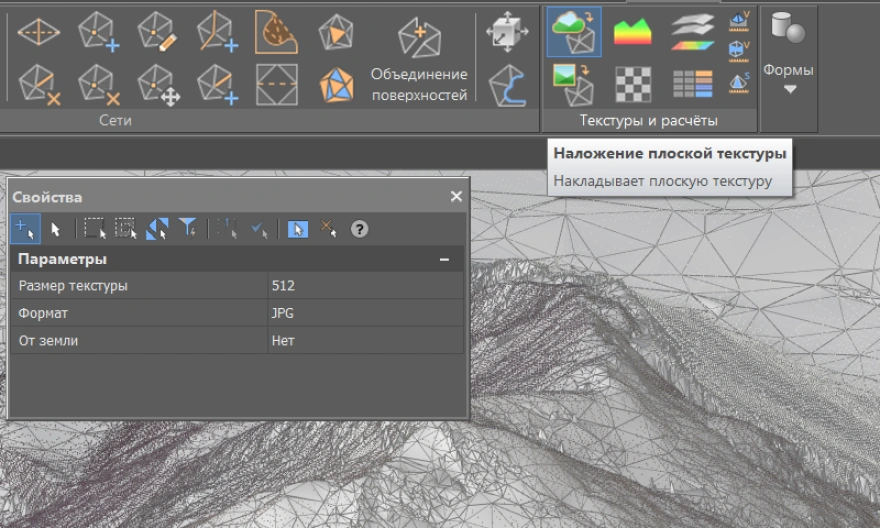Open help with the question mark button
This screenshot has height=528, width=880.
(x=359, y=229)
